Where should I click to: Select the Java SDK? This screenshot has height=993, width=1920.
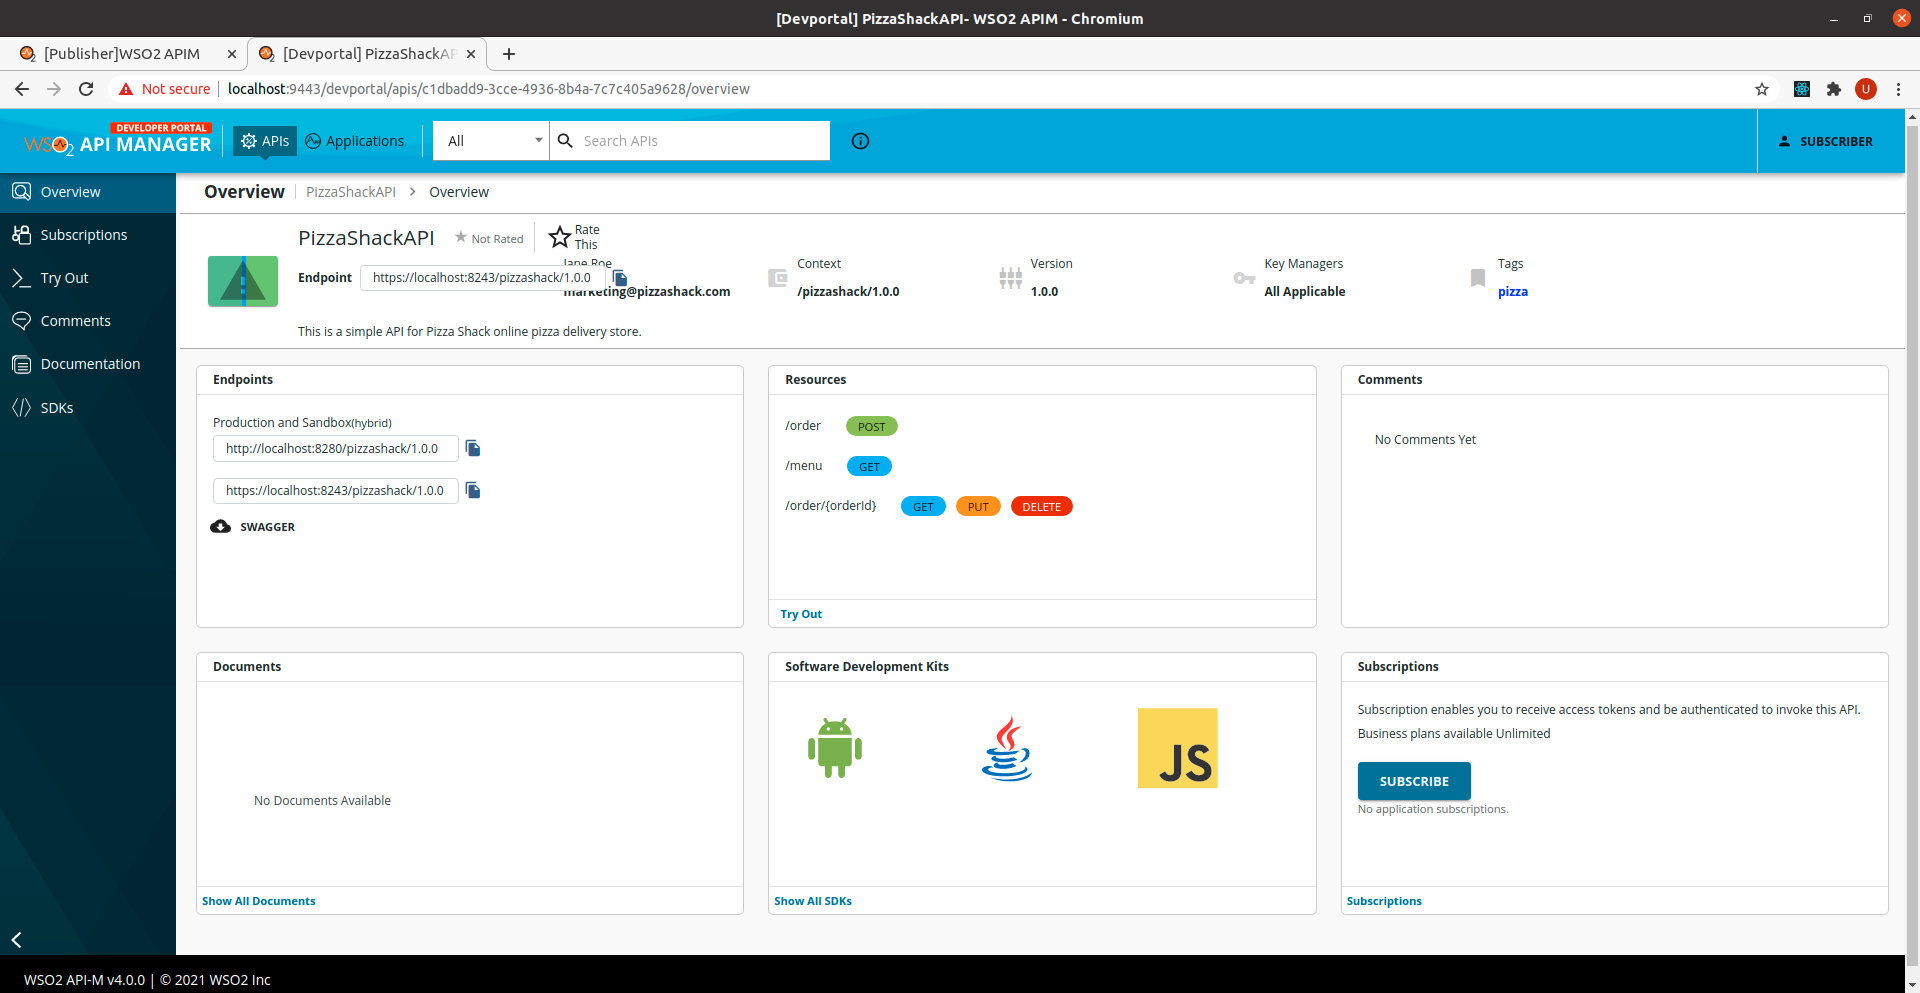coord(1006,747)
